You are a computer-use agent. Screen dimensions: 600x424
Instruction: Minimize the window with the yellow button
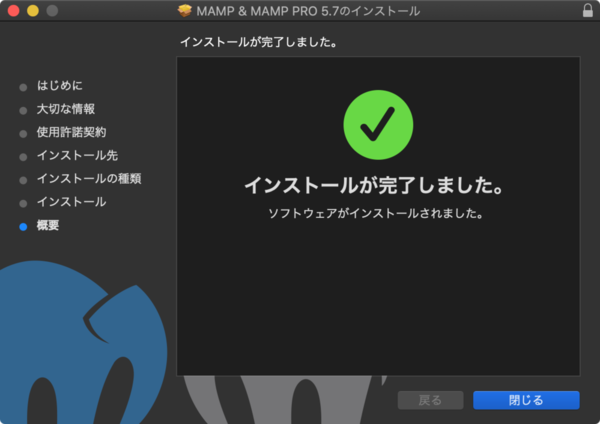33,11
